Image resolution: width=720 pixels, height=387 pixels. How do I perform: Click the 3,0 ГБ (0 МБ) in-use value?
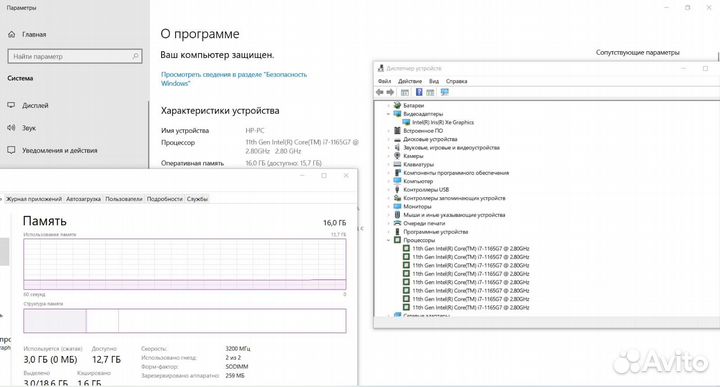click(51, 359)
